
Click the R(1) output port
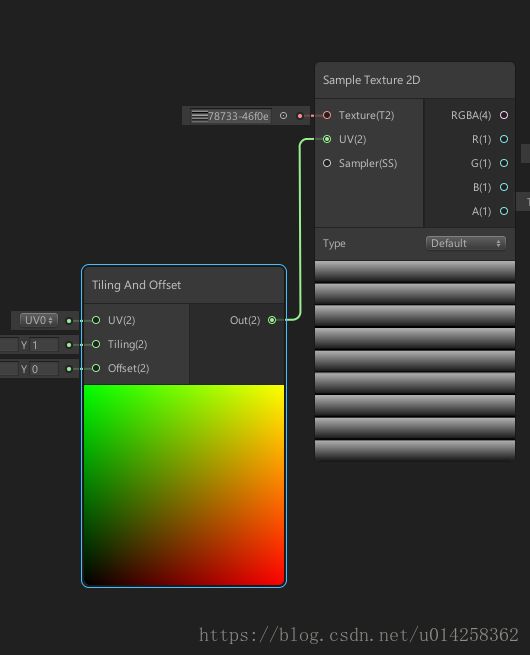[504, 139]
